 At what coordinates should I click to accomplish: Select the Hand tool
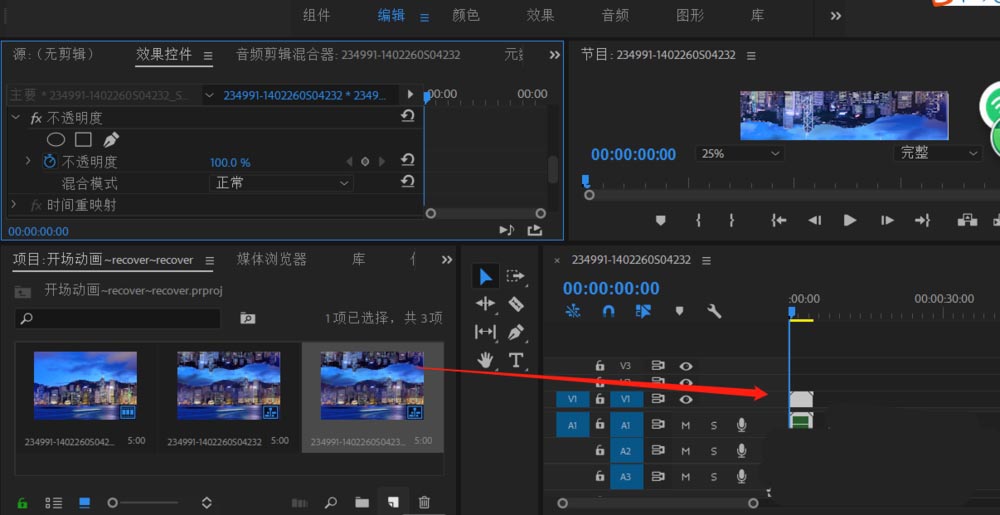(x=485, y=360)
